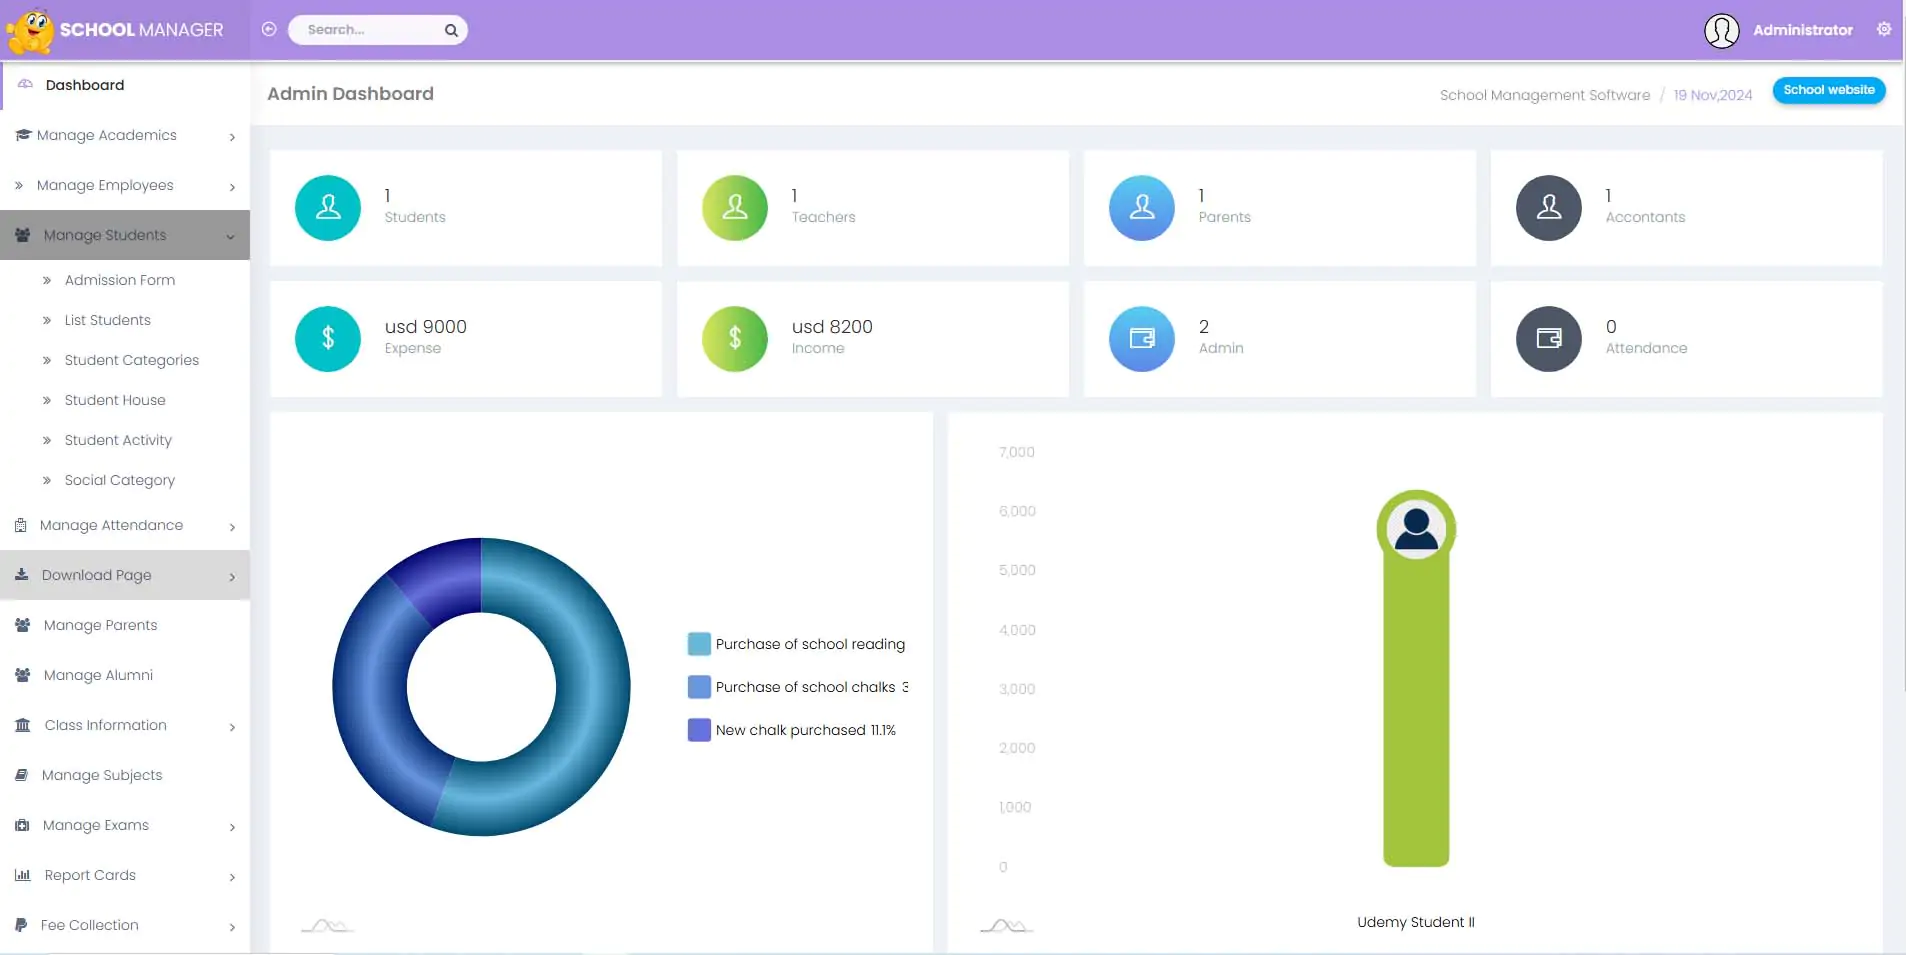Open the School Management Software breadcrumb link
The width and height of the screenshot is (1906, 955).
coord(1544,95)
